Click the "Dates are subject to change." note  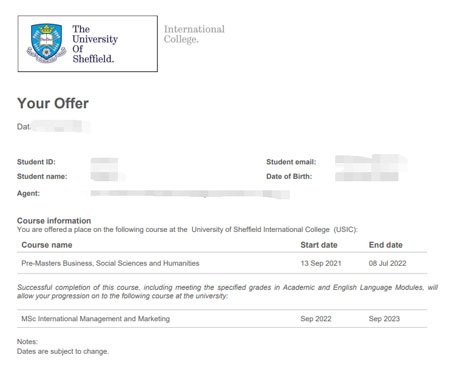63,351
